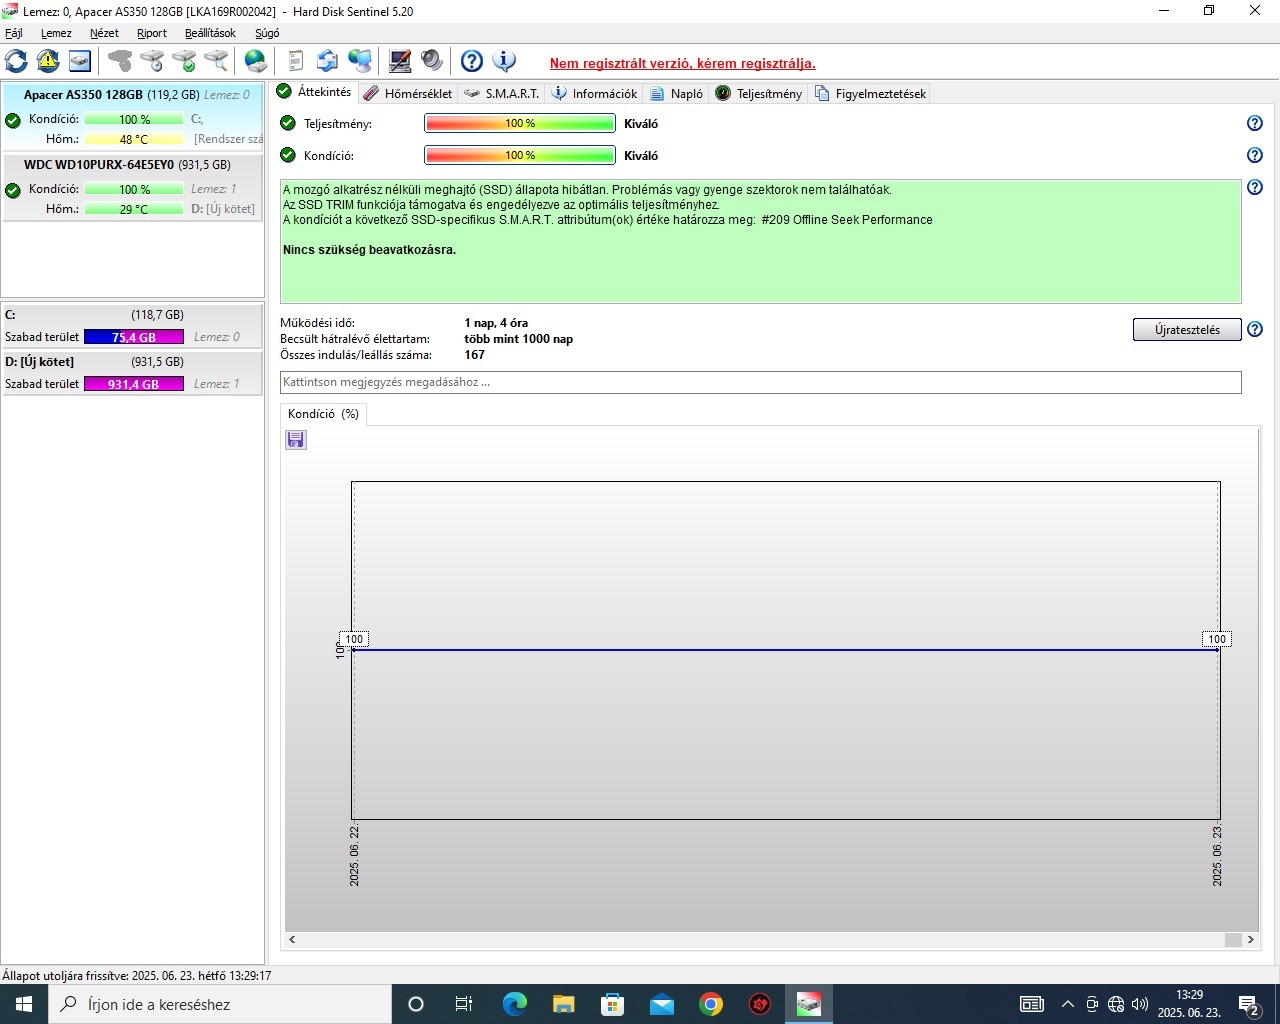Click the 'több mint 1000 nap' value
This screenshot has height=1024, width=1280.
pos(519,339)
